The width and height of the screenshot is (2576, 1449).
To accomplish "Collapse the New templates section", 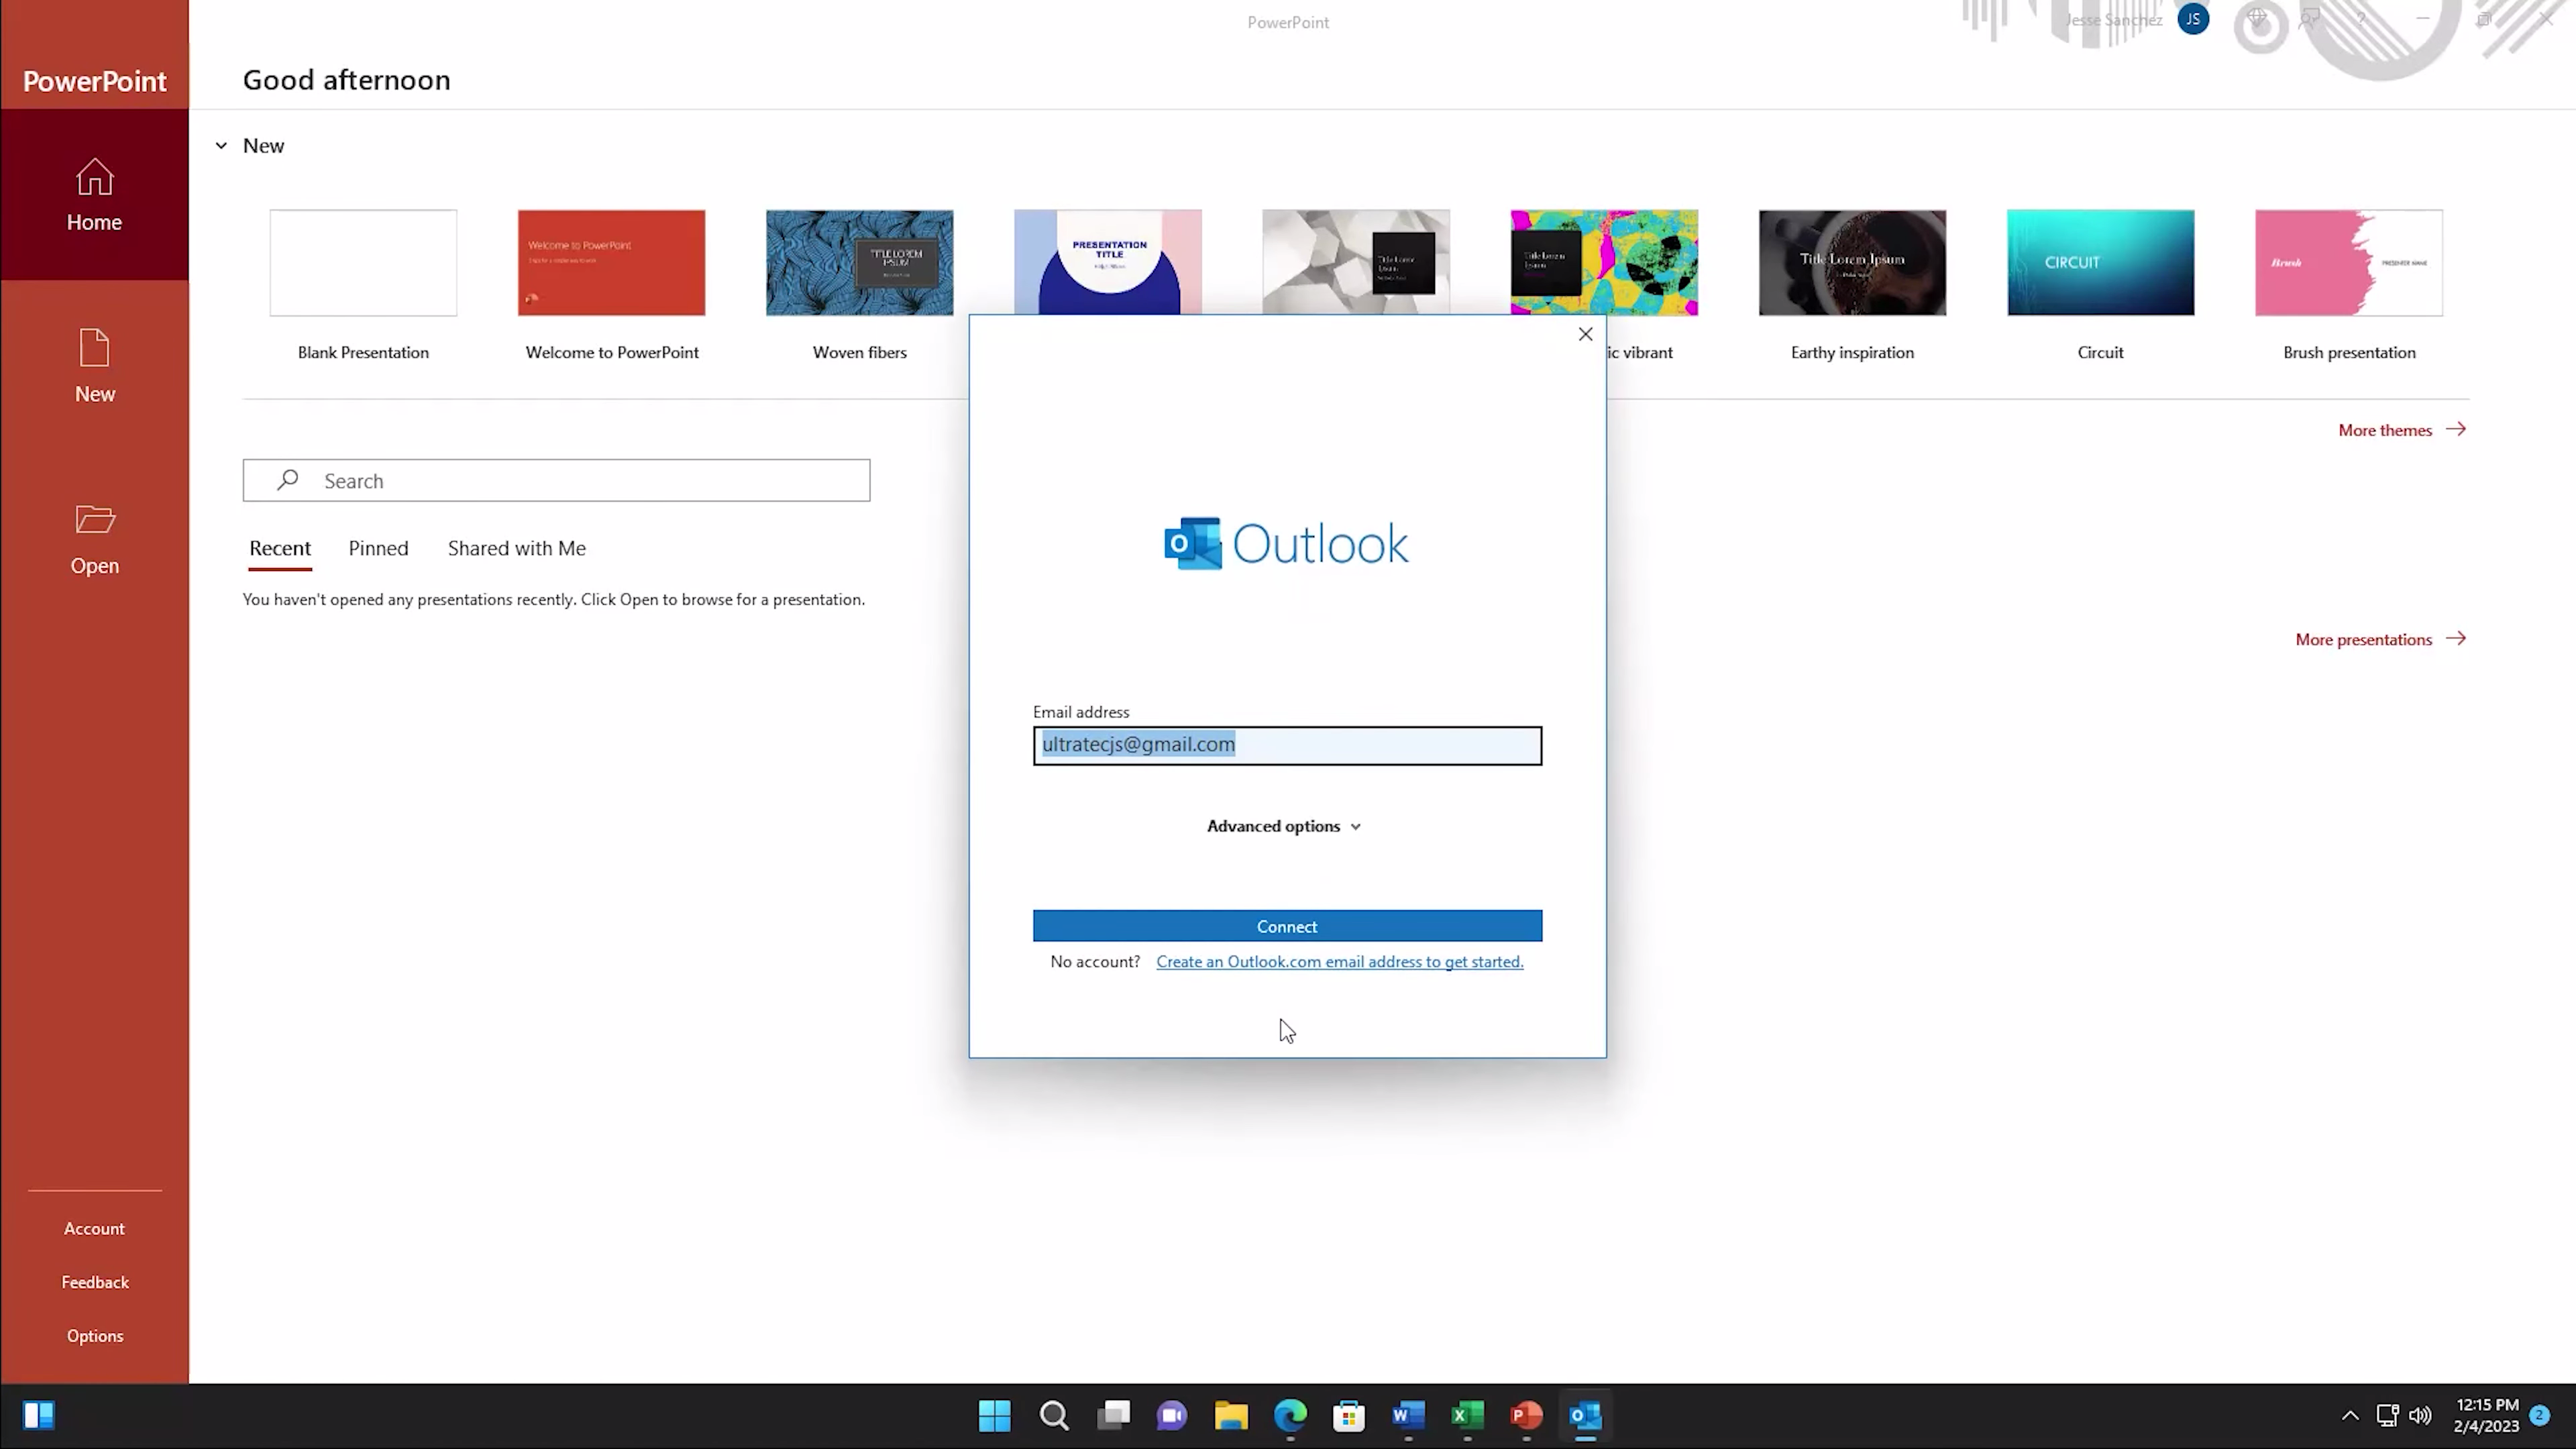I will pyautogui.click(x=221, y=146).
